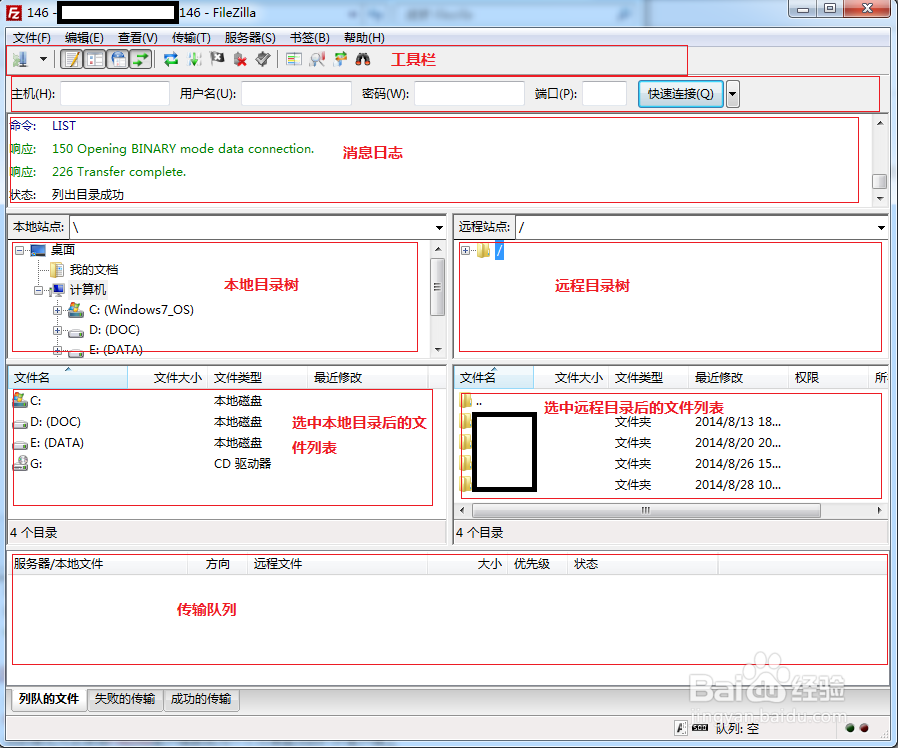Toggle directory comparison icon
This screenshot has height=748, width=898.
click(317, 59)
